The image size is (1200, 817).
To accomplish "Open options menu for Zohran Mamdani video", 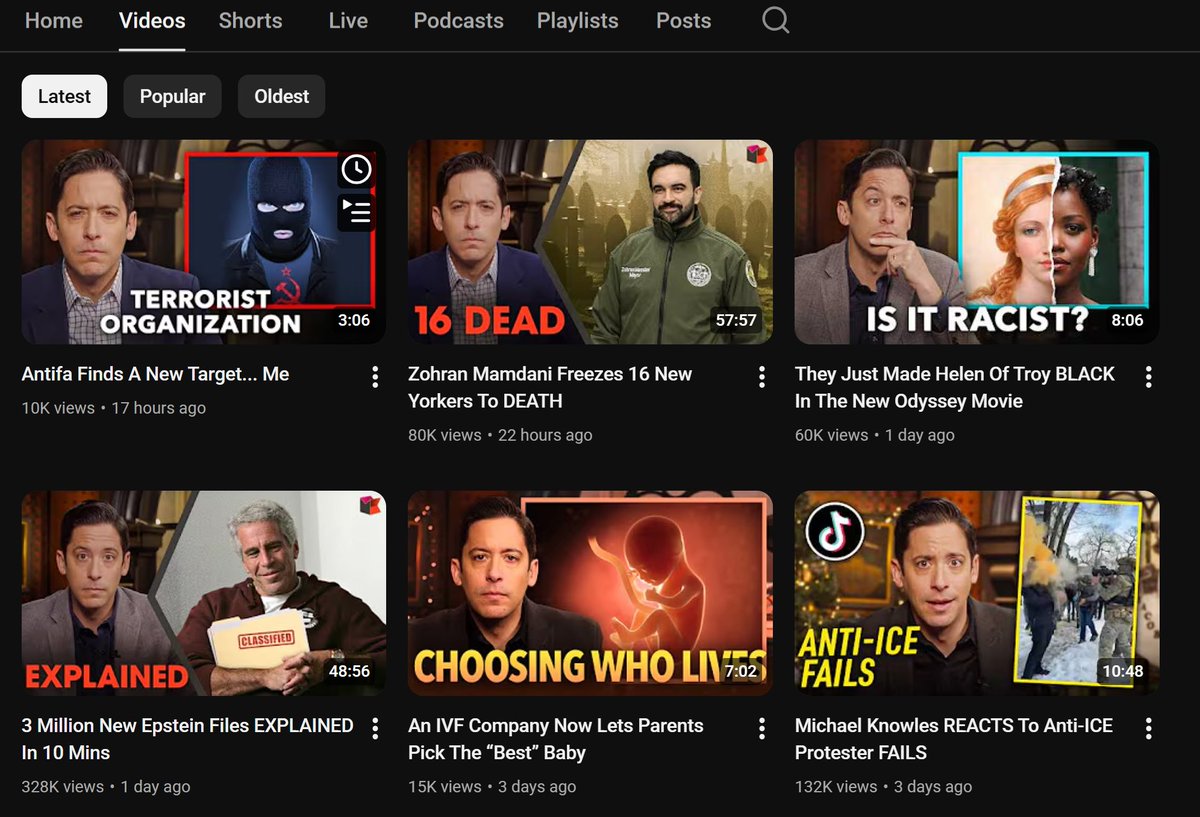I will point(761,376).
